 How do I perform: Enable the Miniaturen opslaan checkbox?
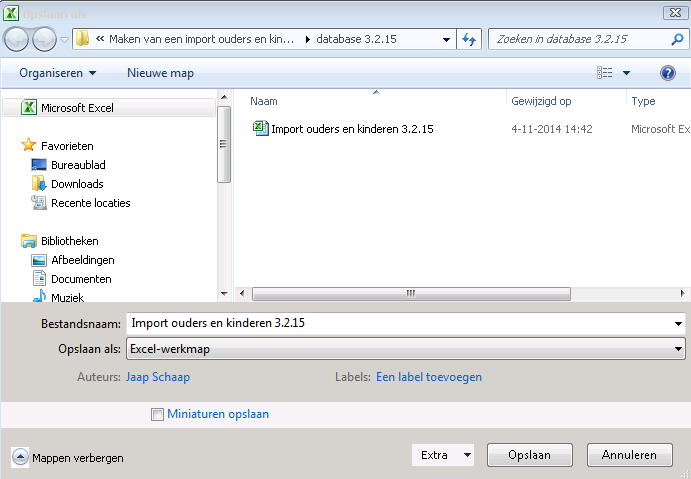click(x=157, y=414)
